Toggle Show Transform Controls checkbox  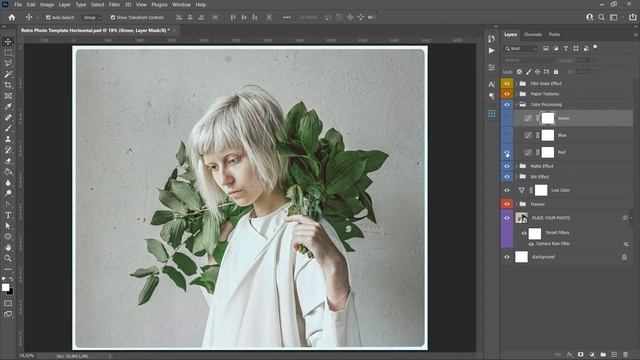coord(113,18)
